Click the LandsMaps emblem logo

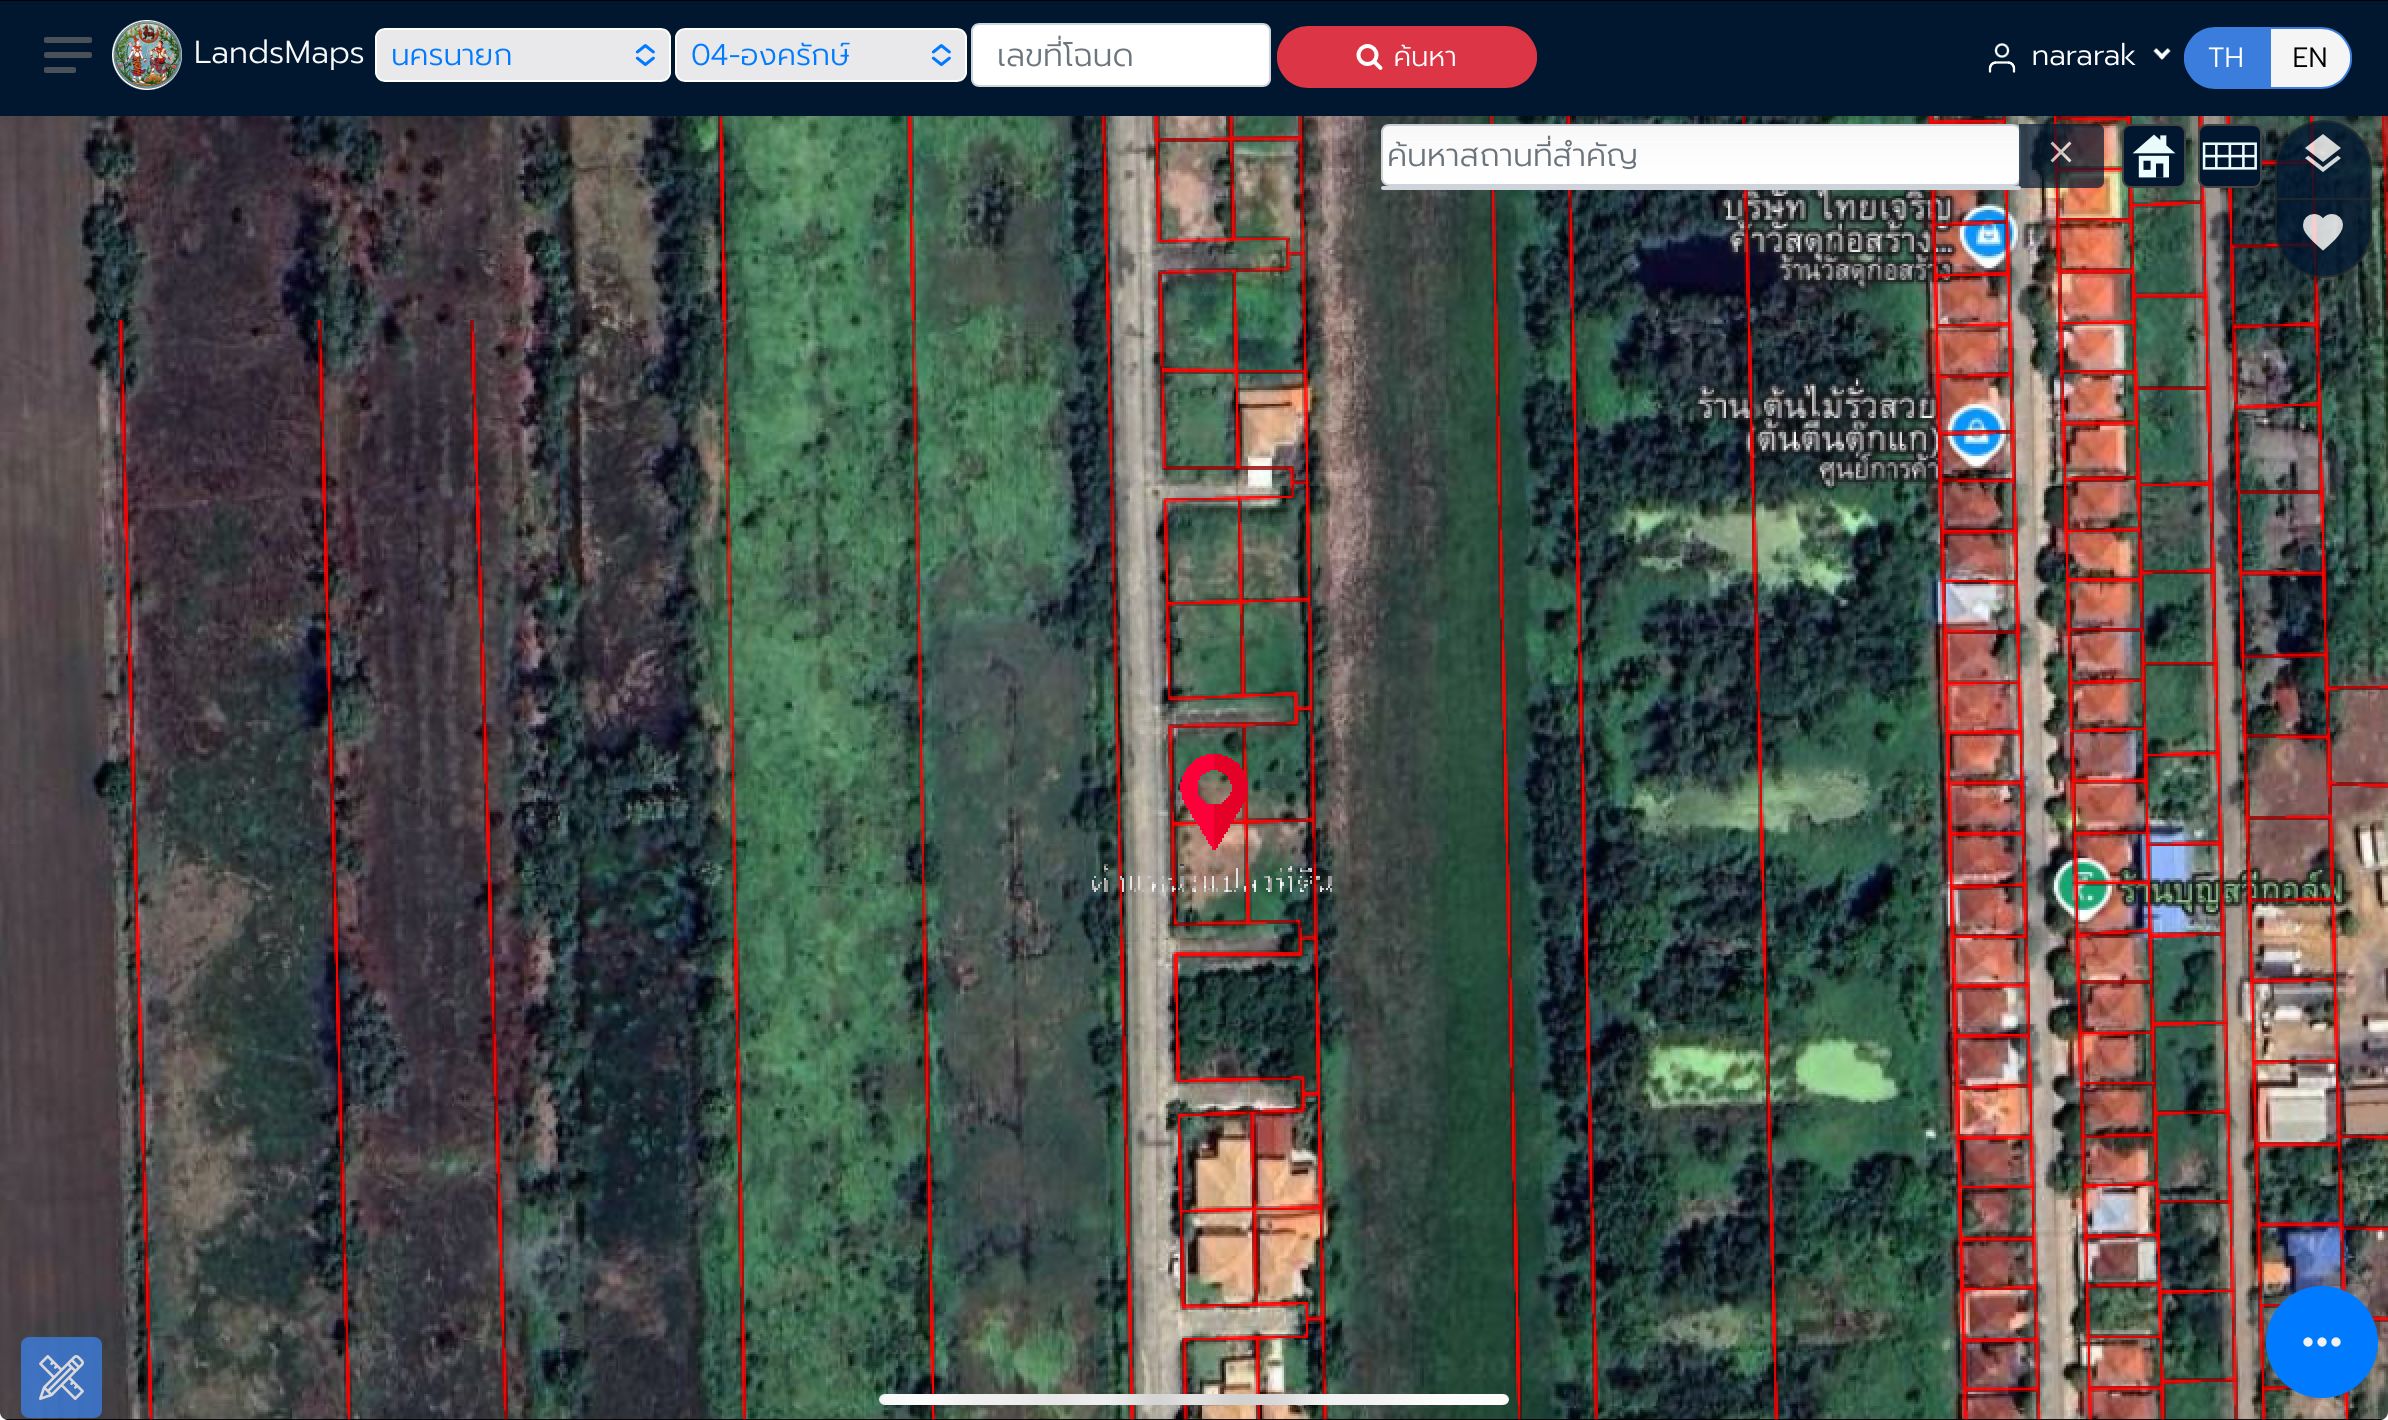[x=147, y=55]
